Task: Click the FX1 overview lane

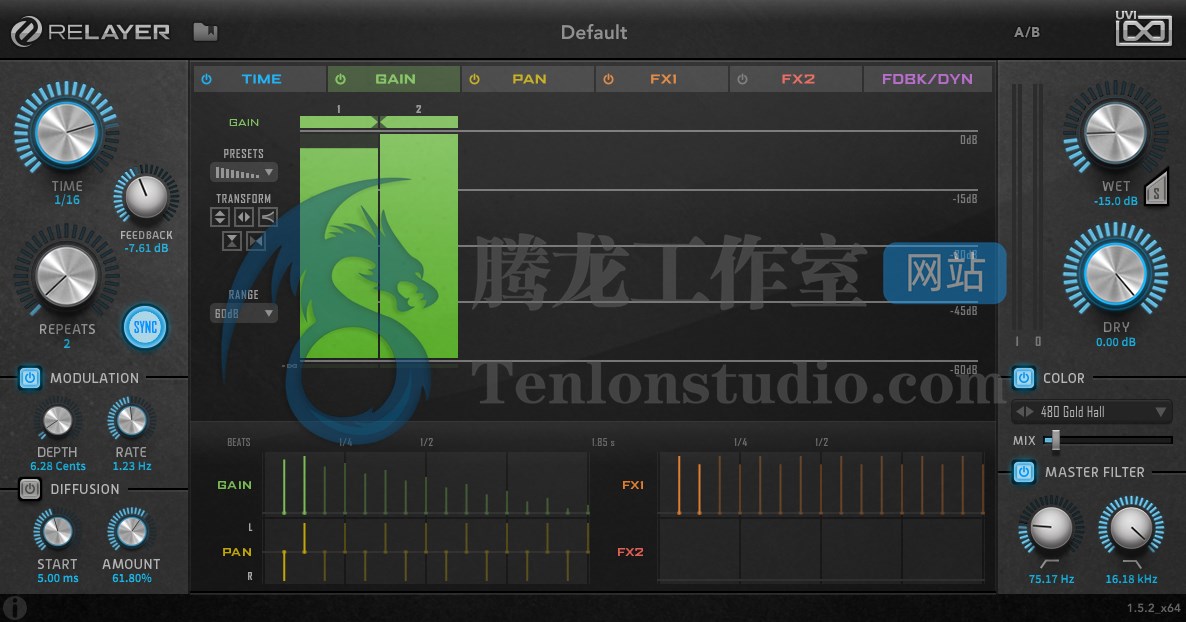Action: [821, 484]
